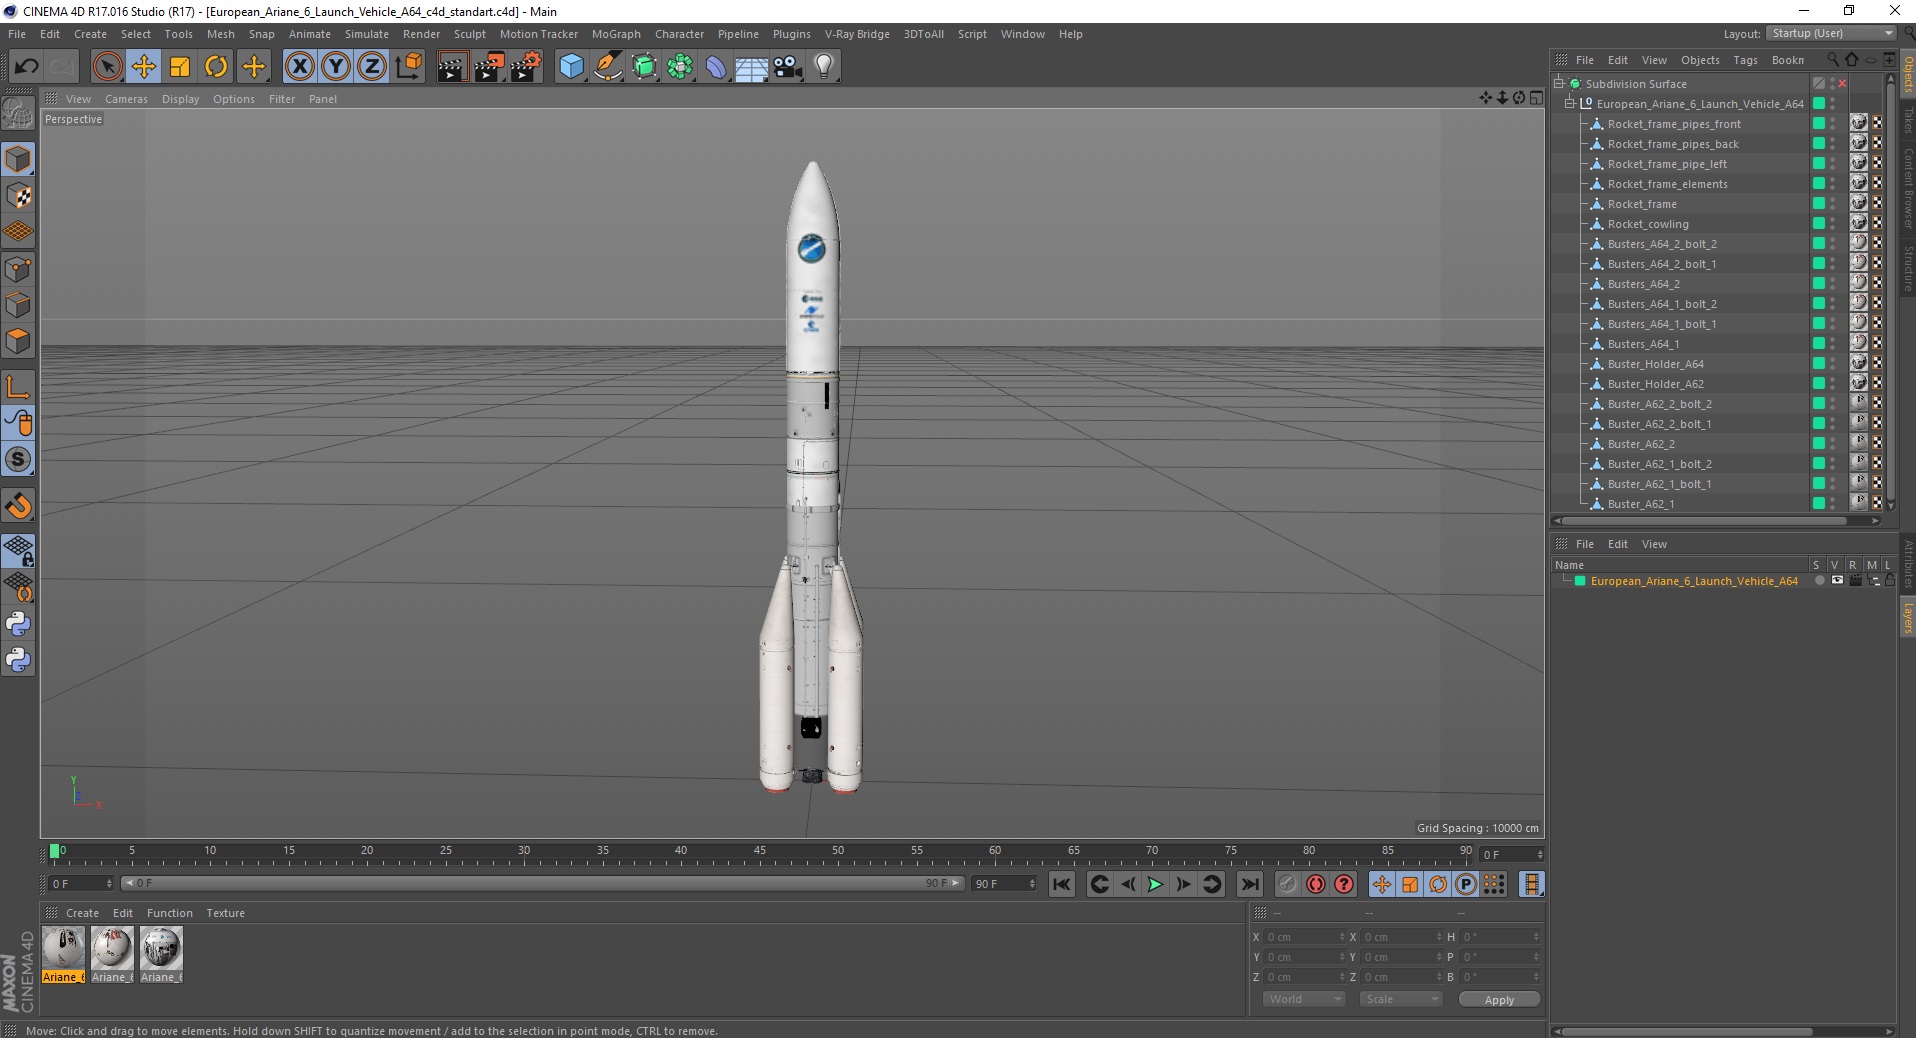Open the Simulate menu
Viewport: 1916px width, 1038px height.
click(x=367, y=34)
